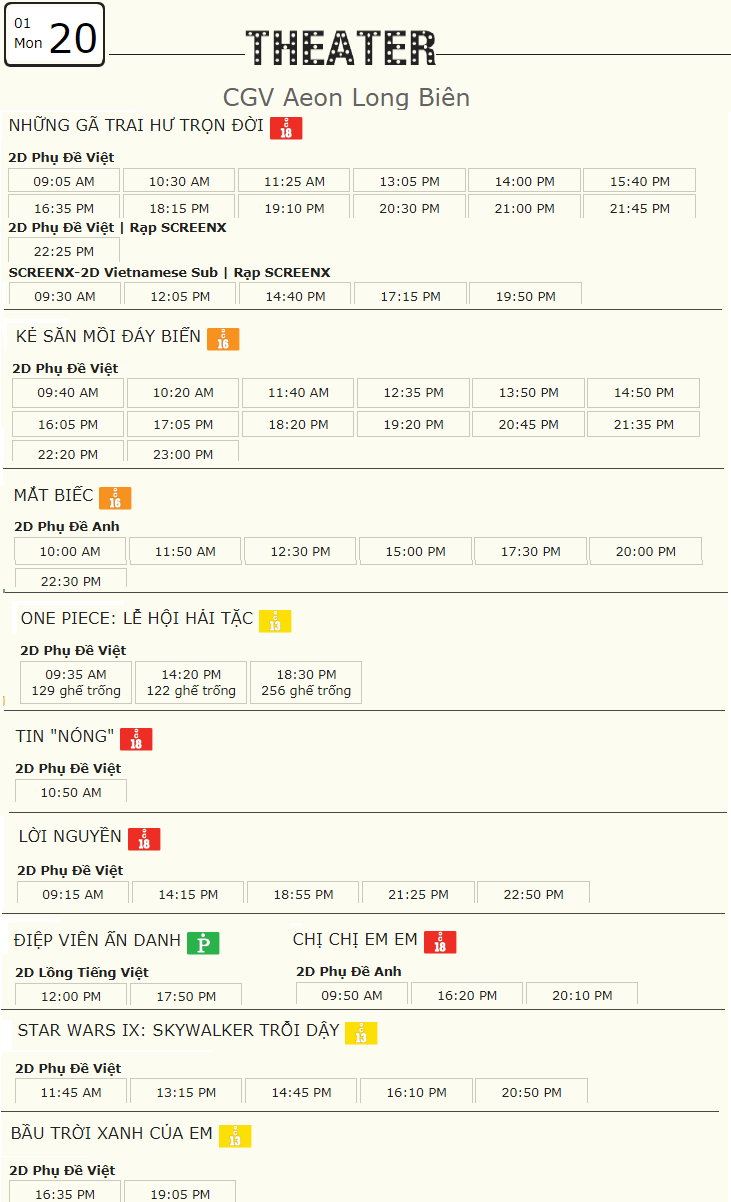This screenshot has height=1202, width=731.
Task: Choose the Star Wars IX 16:10 PM showtime
Action: [x=416, y=1092]
